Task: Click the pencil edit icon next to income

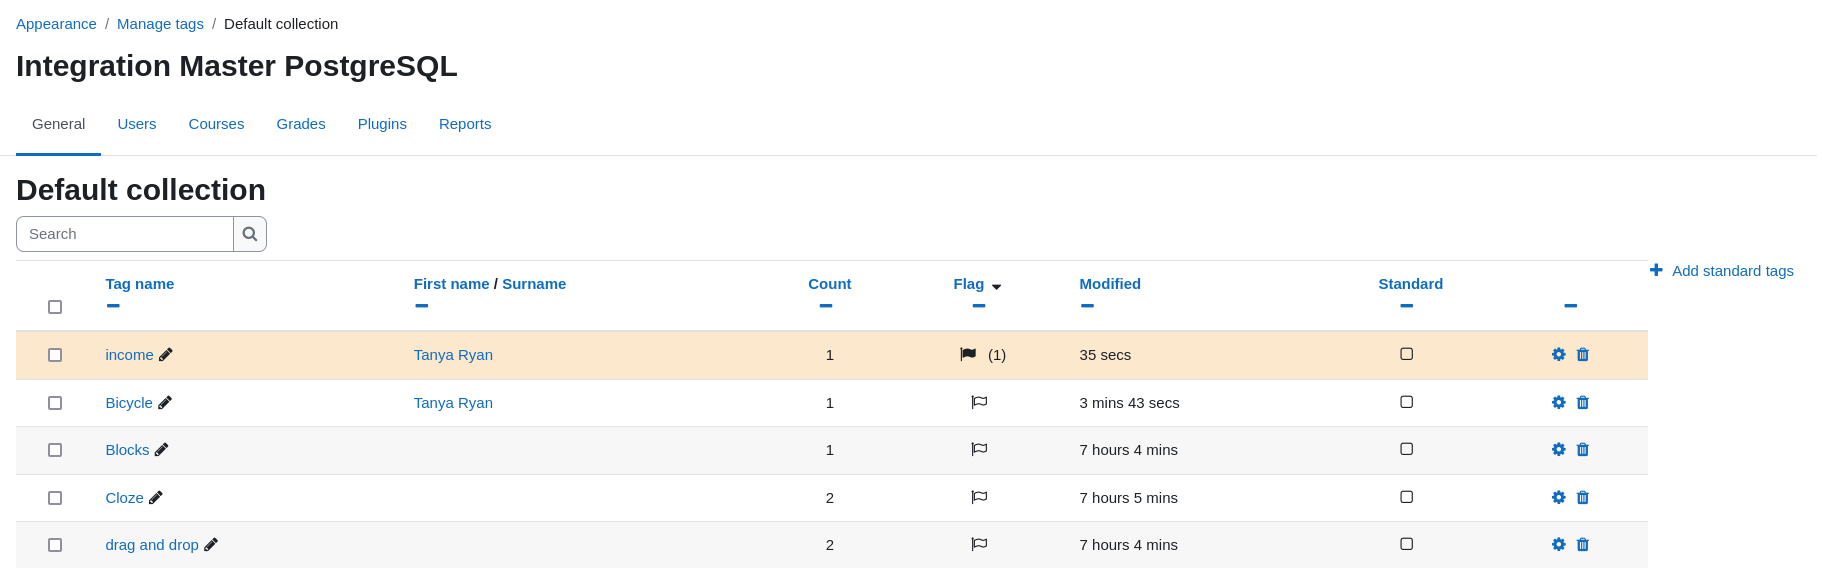Action: pos(166,354)
